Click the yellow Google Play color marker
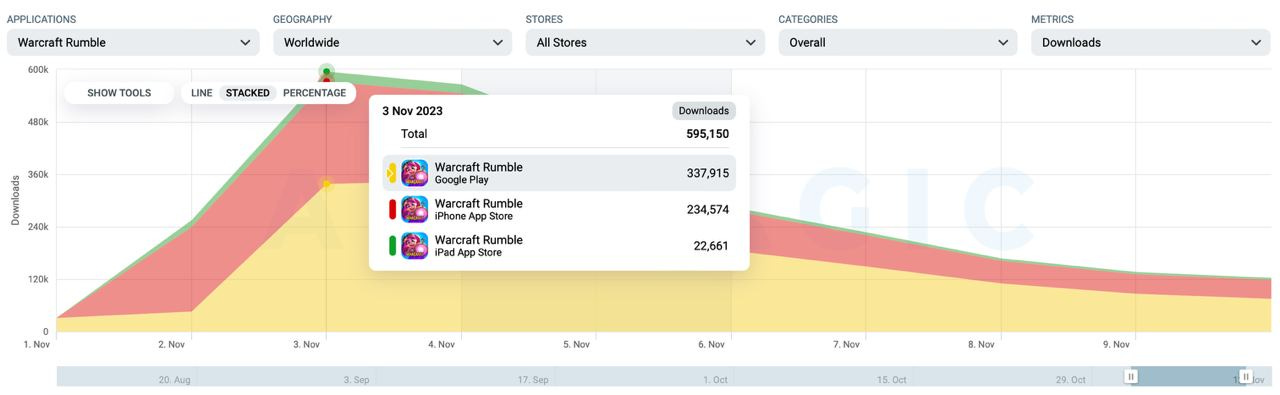This screenshot has width=1280, height=395. (392, 173)
